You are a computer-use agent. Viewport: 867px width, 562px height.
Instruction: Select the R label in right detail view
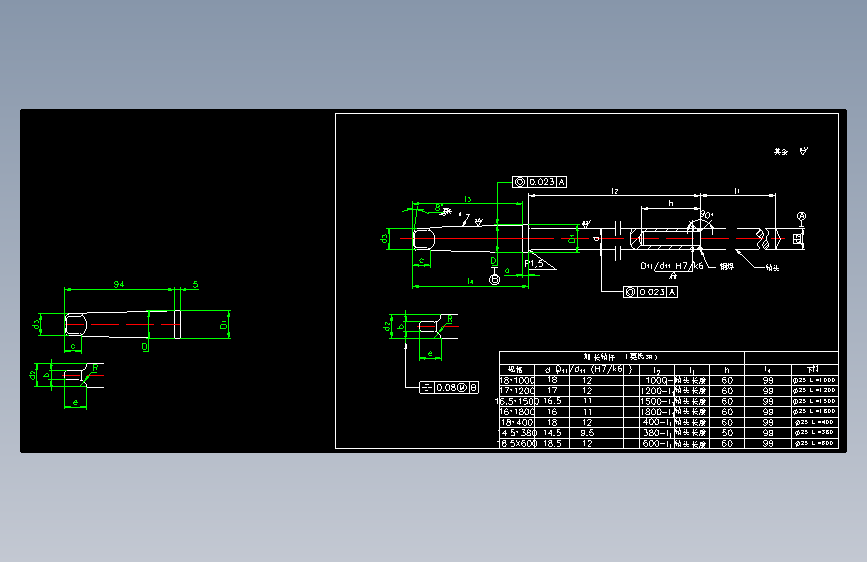pyautogui.click(x=450, y=319)
